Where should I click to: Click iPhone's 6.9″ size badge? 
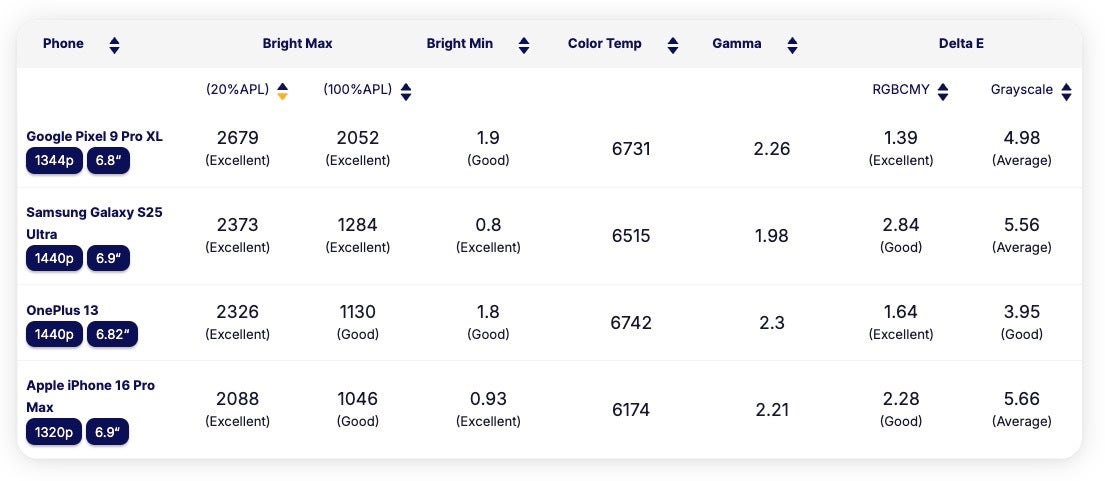(x=107, y=432)
